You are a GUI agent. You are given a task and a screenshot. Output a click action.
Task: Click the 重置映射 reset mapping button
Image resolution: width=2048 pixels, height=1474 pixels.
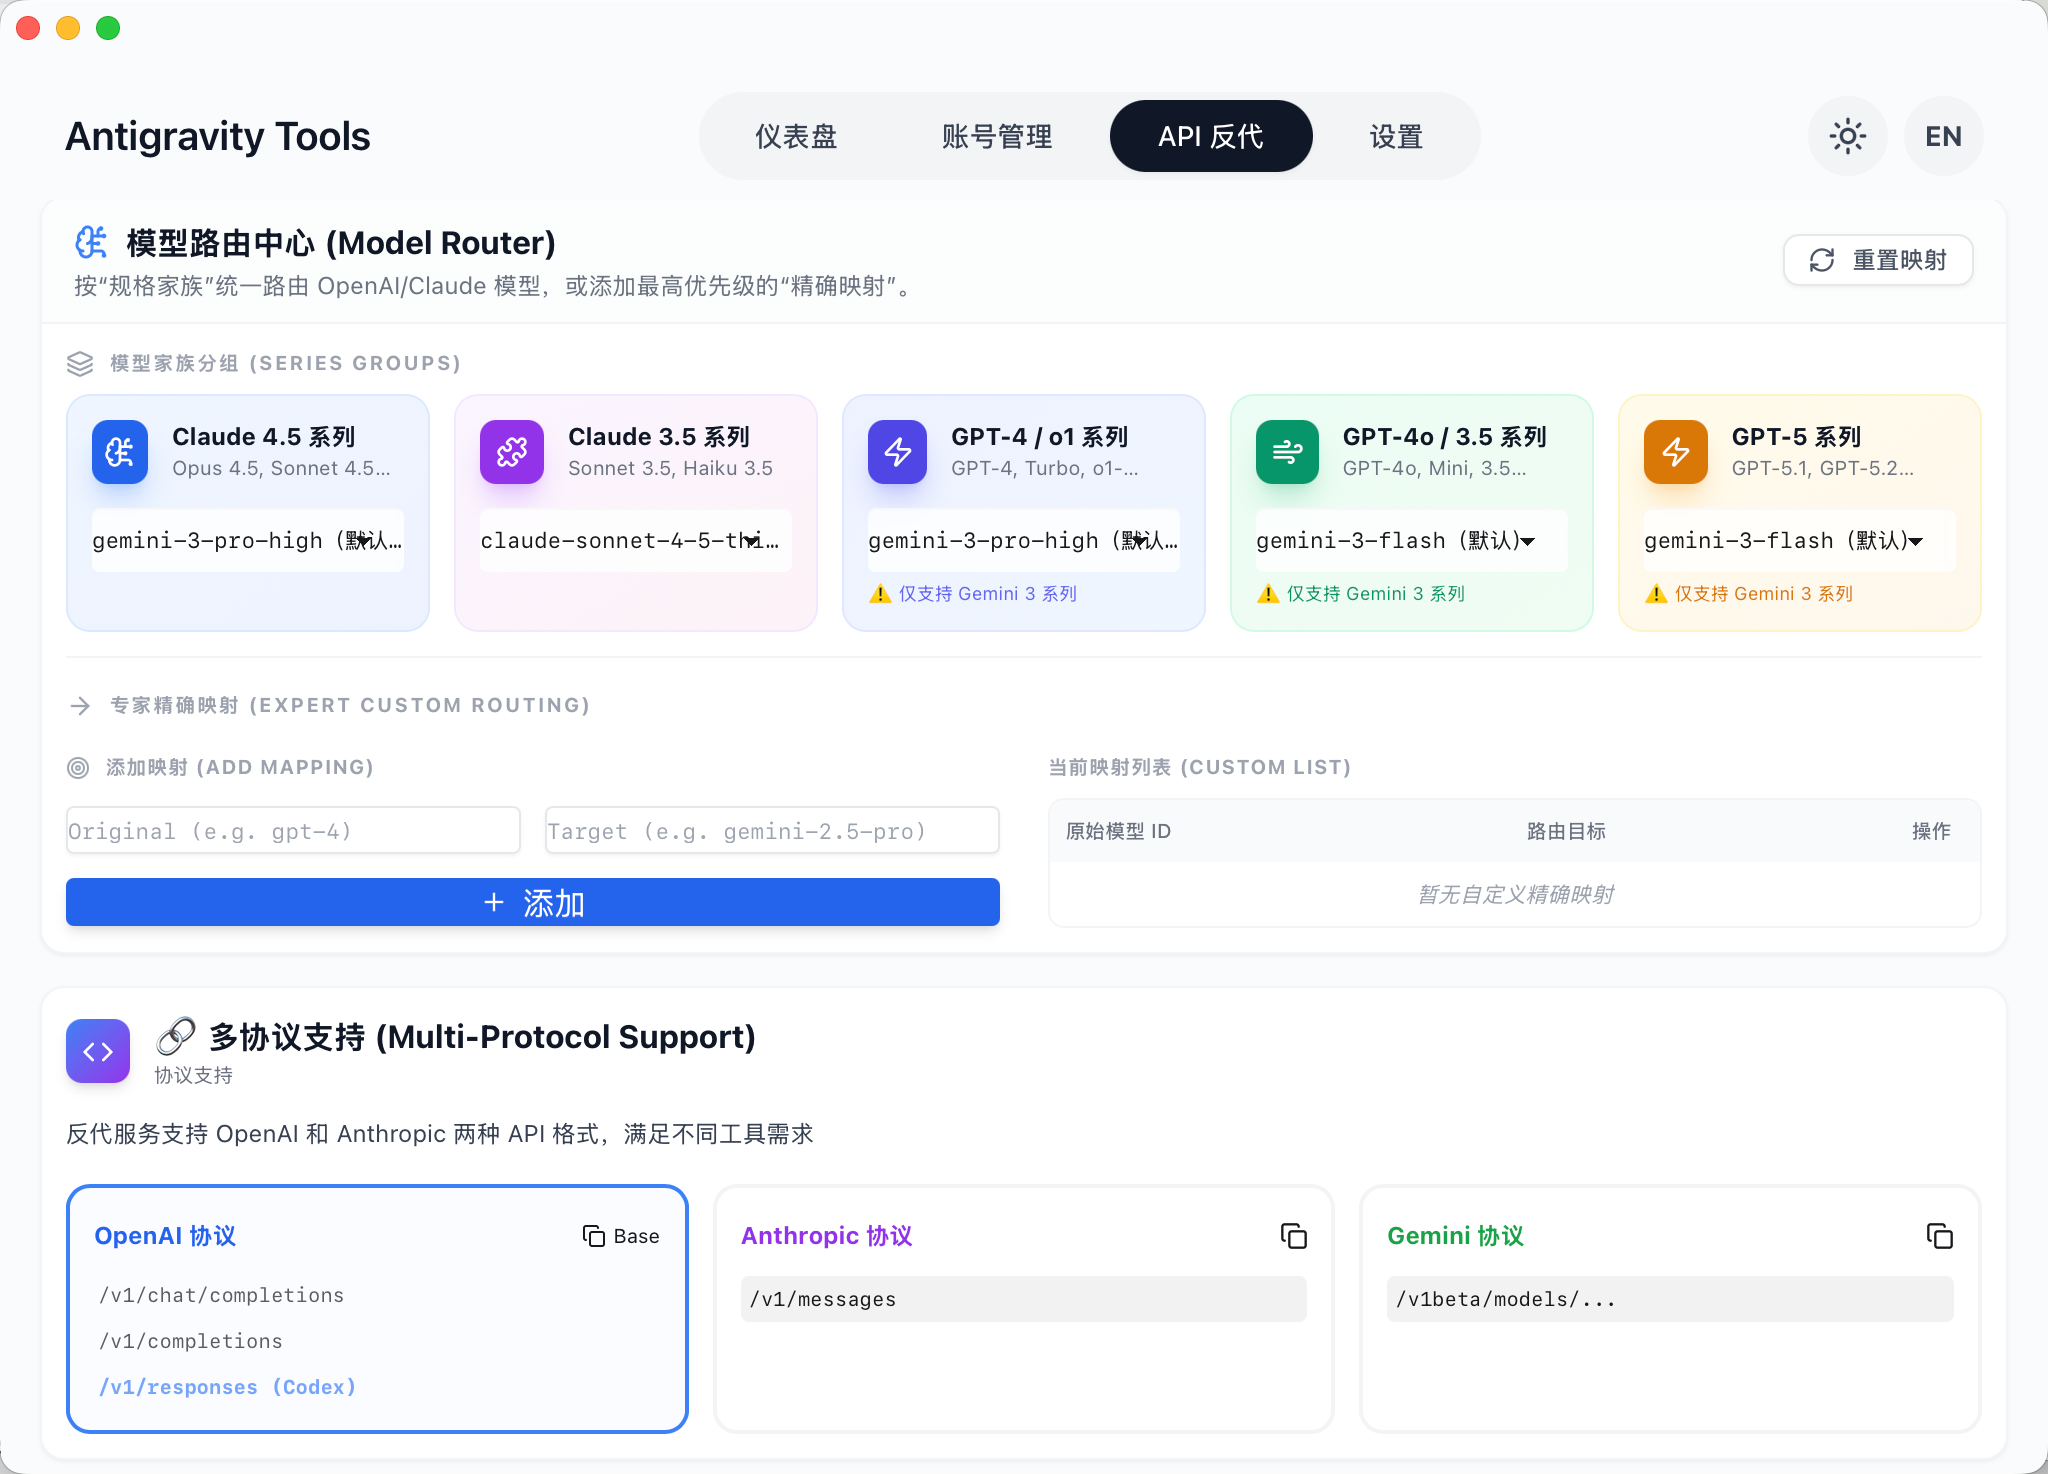(1878, 260)
